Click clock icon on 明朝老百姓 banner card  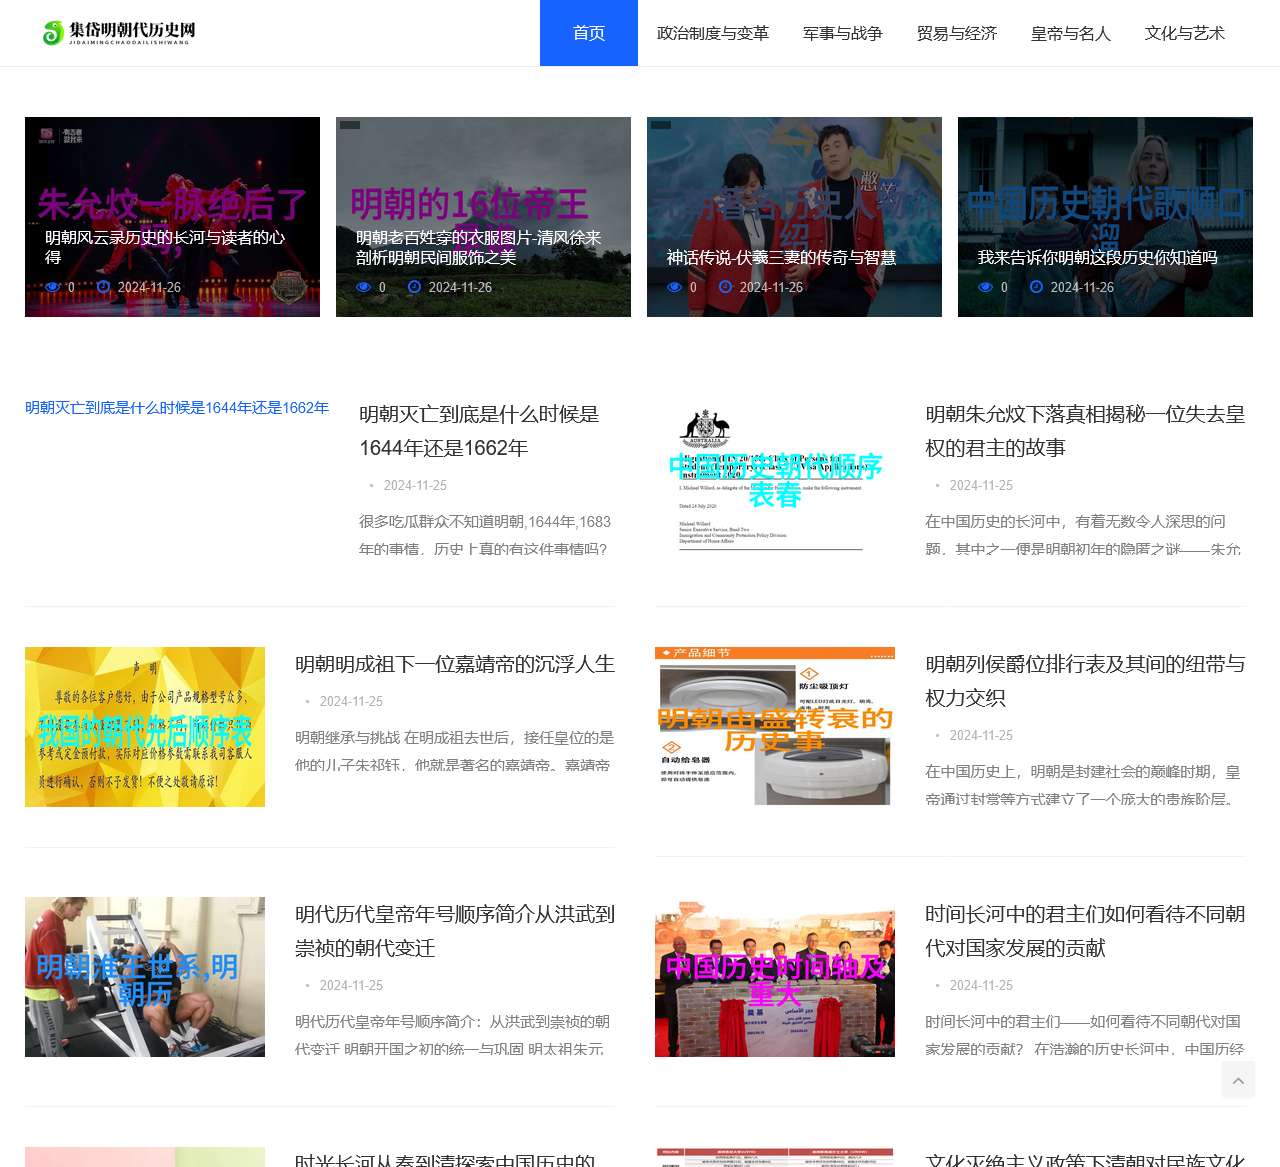tap(414, 287)
